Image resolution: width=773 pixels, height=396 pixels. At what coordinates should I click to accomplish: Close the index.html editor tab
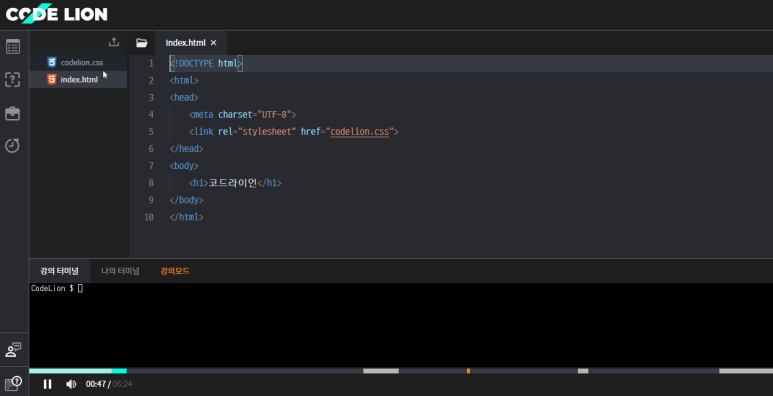pyautogui.click(x=213, y=43)
